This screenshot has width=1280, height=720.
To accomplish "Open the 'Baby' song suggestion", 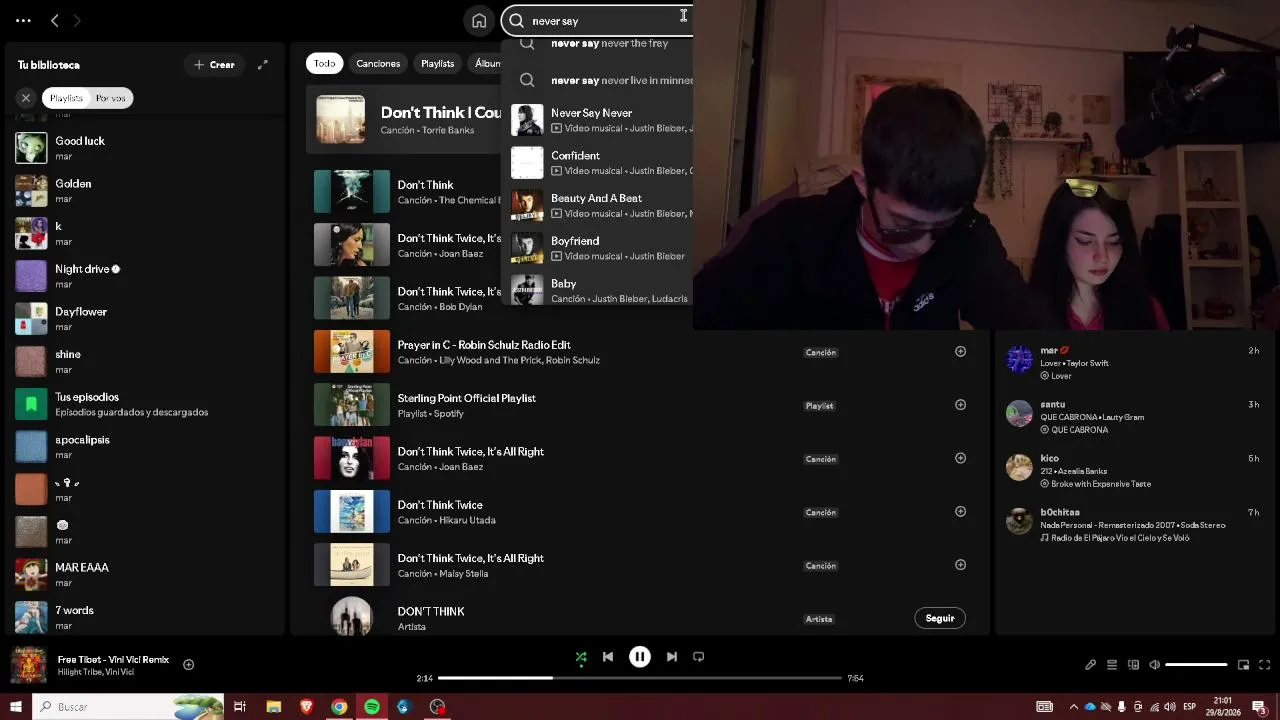I will 600,290.
